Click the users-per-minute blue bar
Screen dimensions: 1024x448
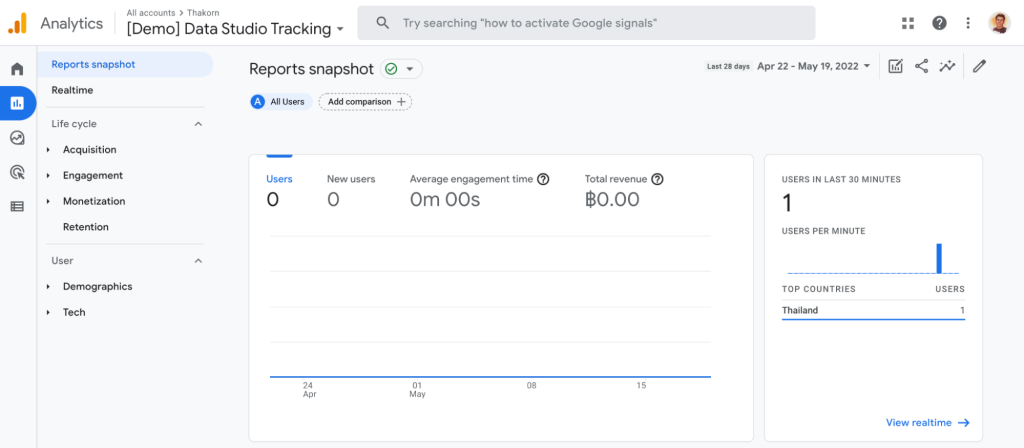click(x=939, y=258)
